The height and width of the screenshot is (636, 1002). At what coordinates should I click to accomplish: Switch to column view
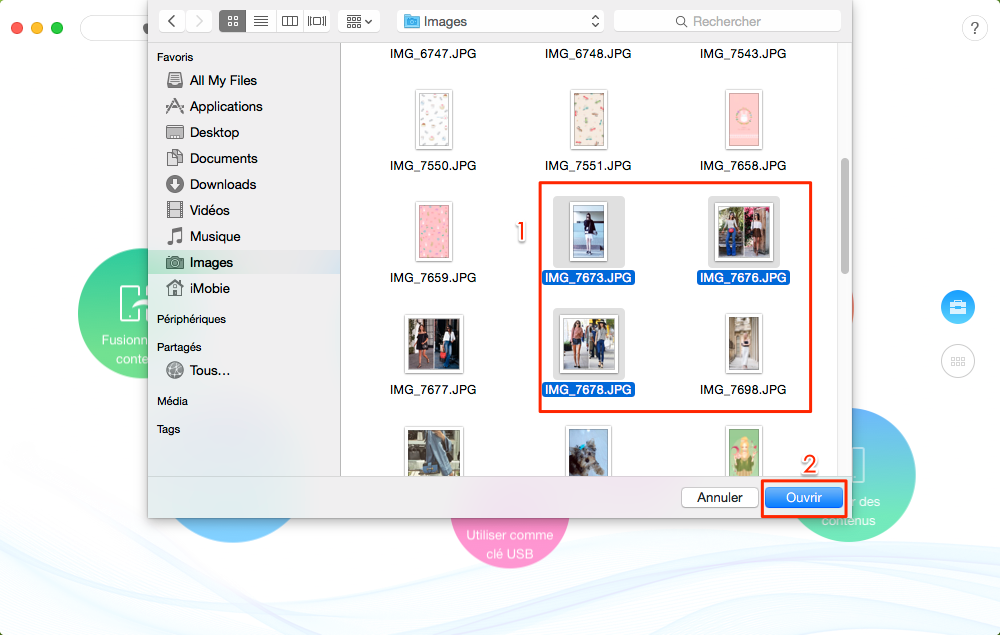click(x=289, y=21)
